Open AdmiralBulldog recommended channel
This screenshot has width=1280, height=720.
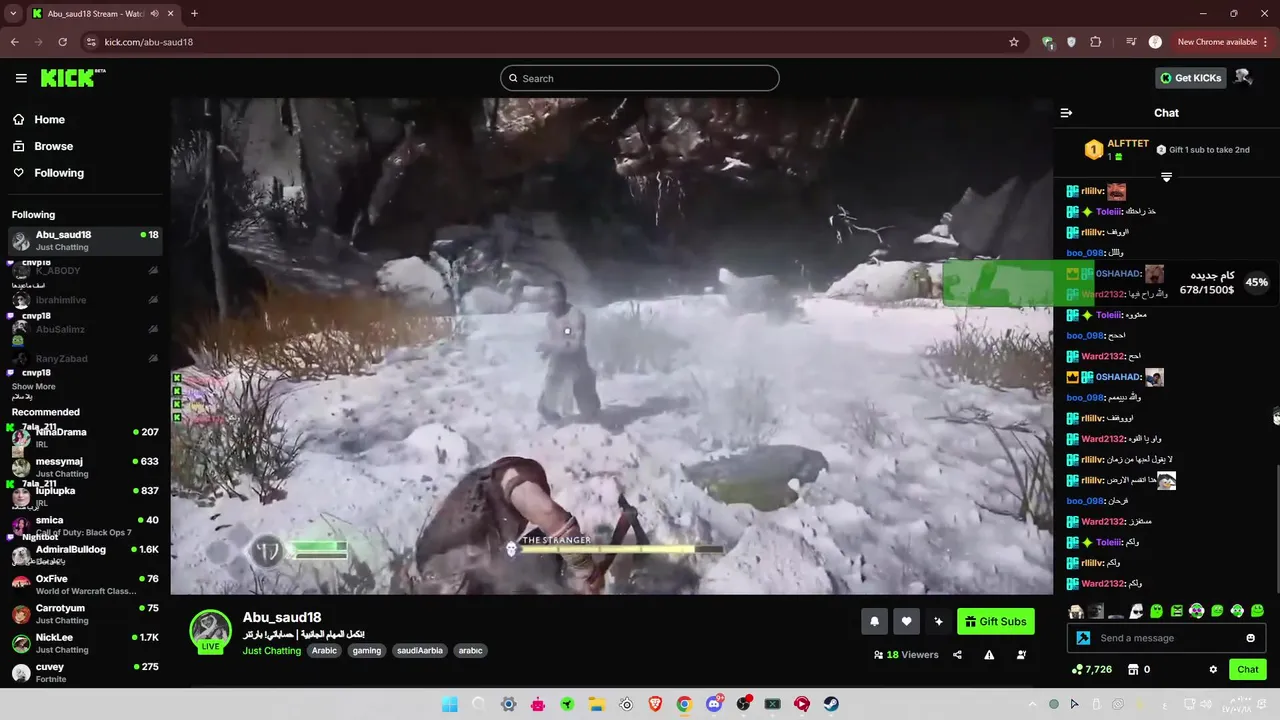click(84, 555)
